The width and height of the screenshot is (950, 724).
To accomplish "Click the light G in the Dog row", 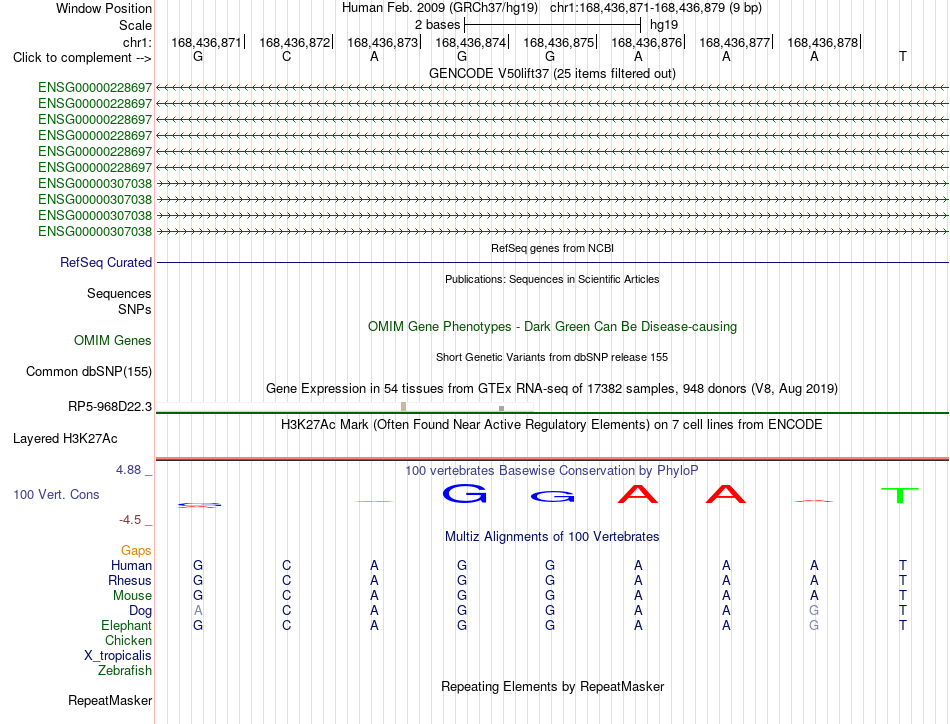I will click(x=814, y=610).
